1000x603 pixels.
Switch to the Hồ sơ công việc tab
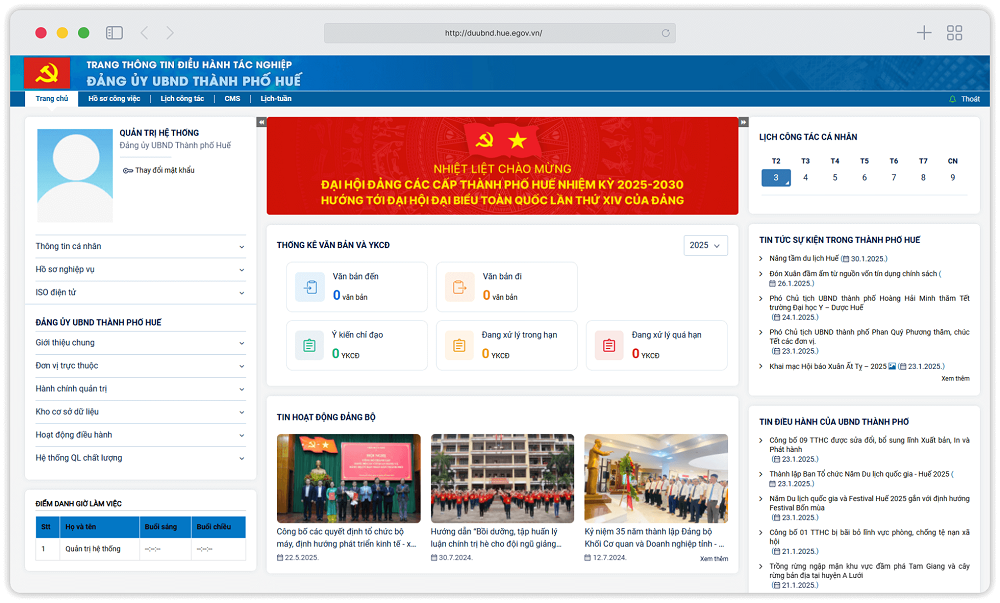tap(114, 99)
